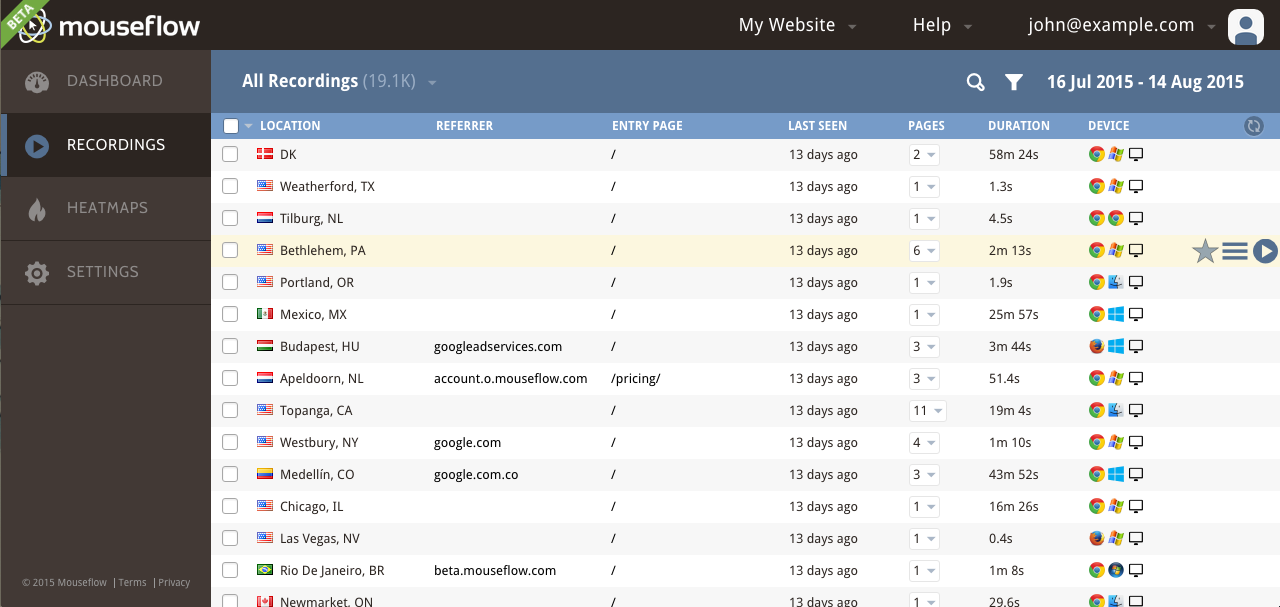Click the Heatmaps flame icon

[37, 209]
